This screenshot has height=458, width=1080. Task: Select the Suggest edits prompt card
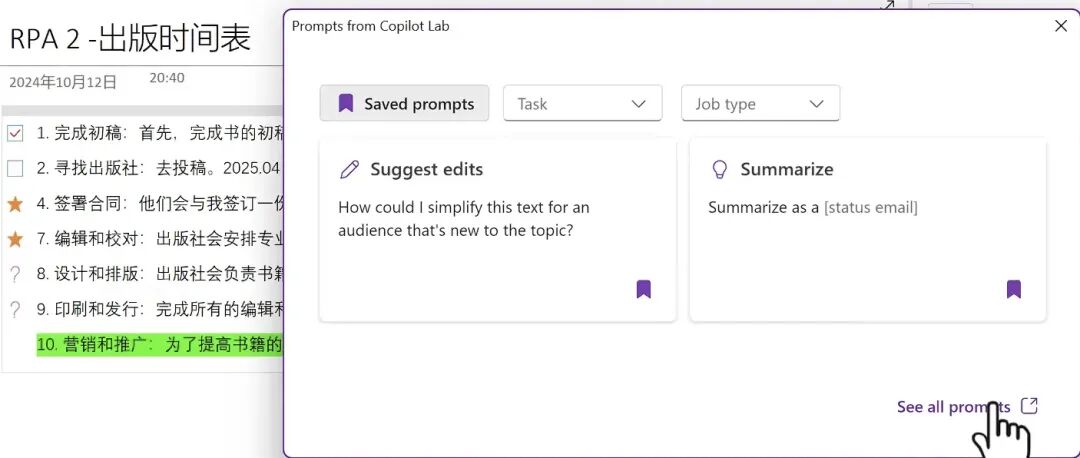497,230
